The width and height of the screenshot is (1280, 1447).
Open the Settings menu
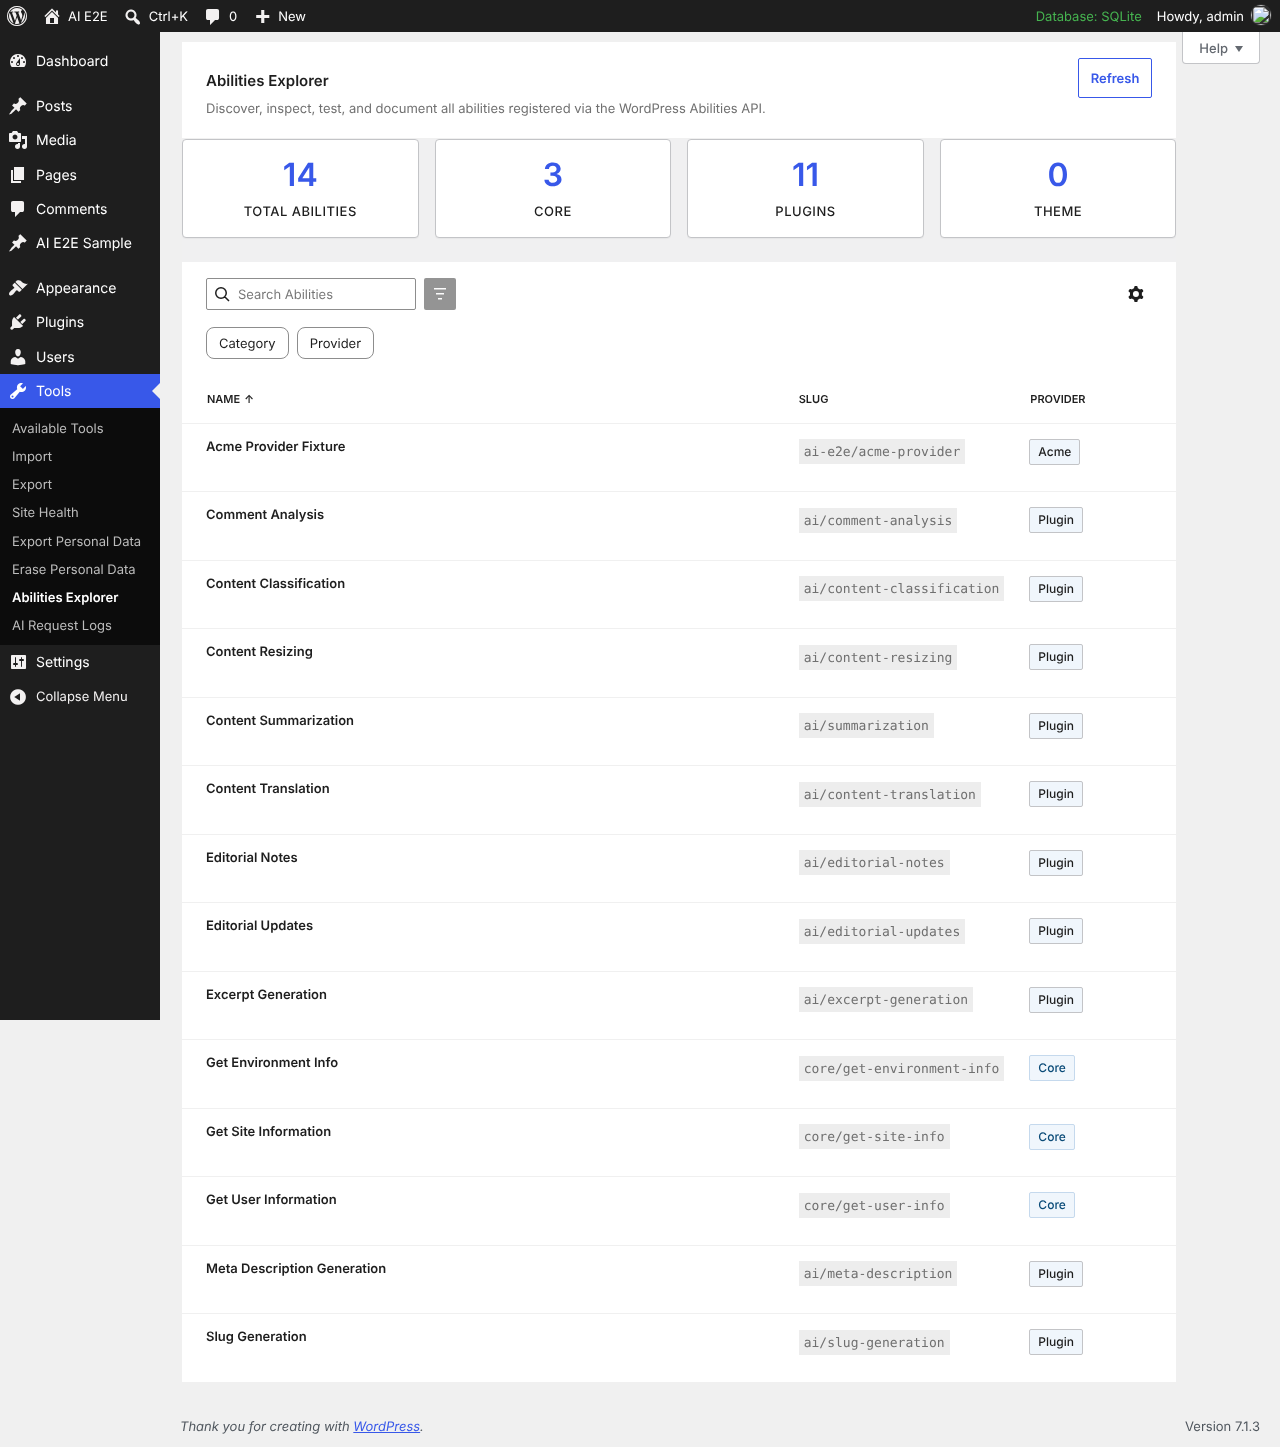[80, 662]
